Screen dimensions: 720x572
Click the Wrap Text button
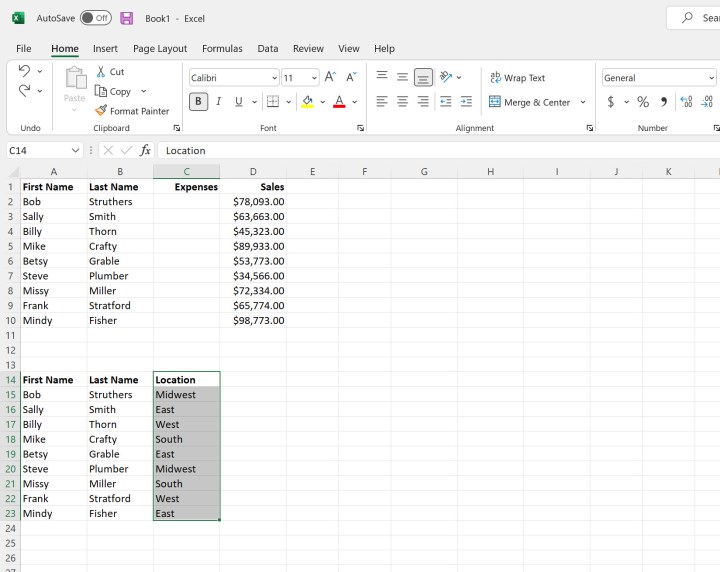point(517,78)
